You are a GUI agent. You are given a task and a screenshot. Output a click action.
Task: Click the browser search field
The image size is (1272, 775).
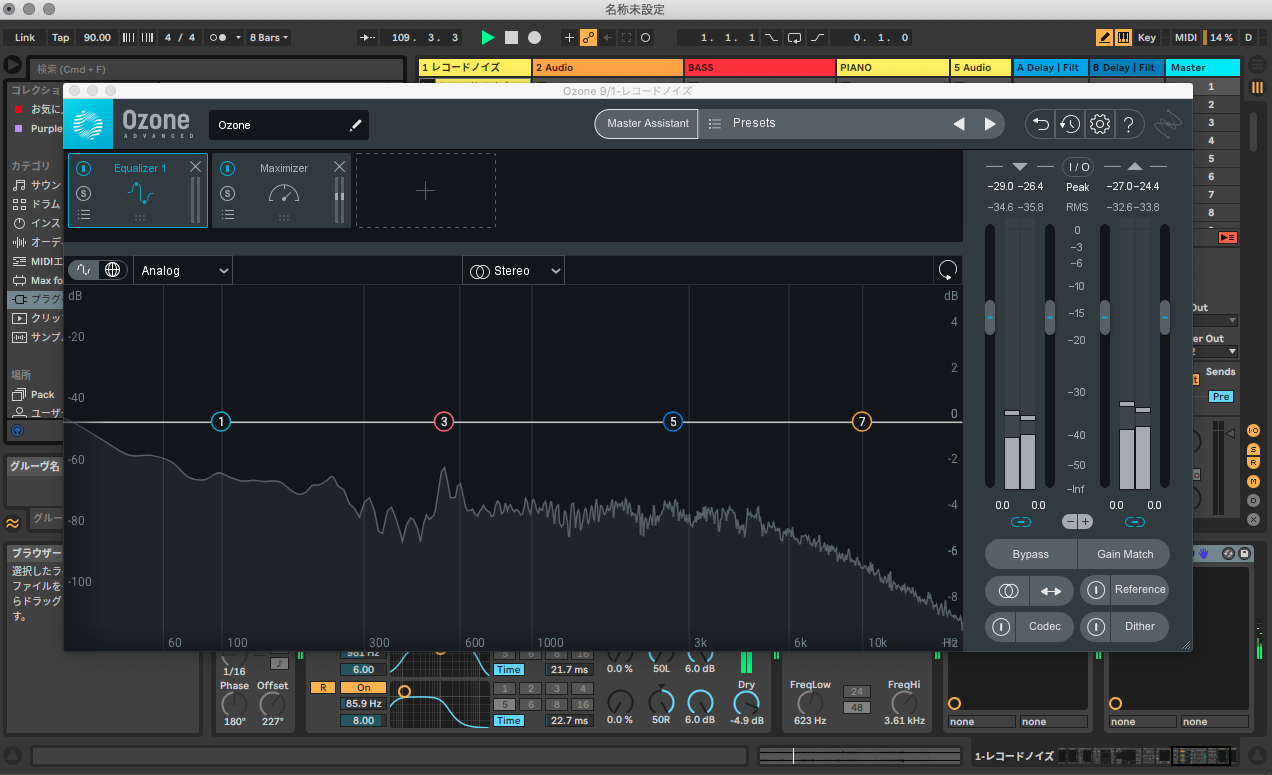pos(218,69)
